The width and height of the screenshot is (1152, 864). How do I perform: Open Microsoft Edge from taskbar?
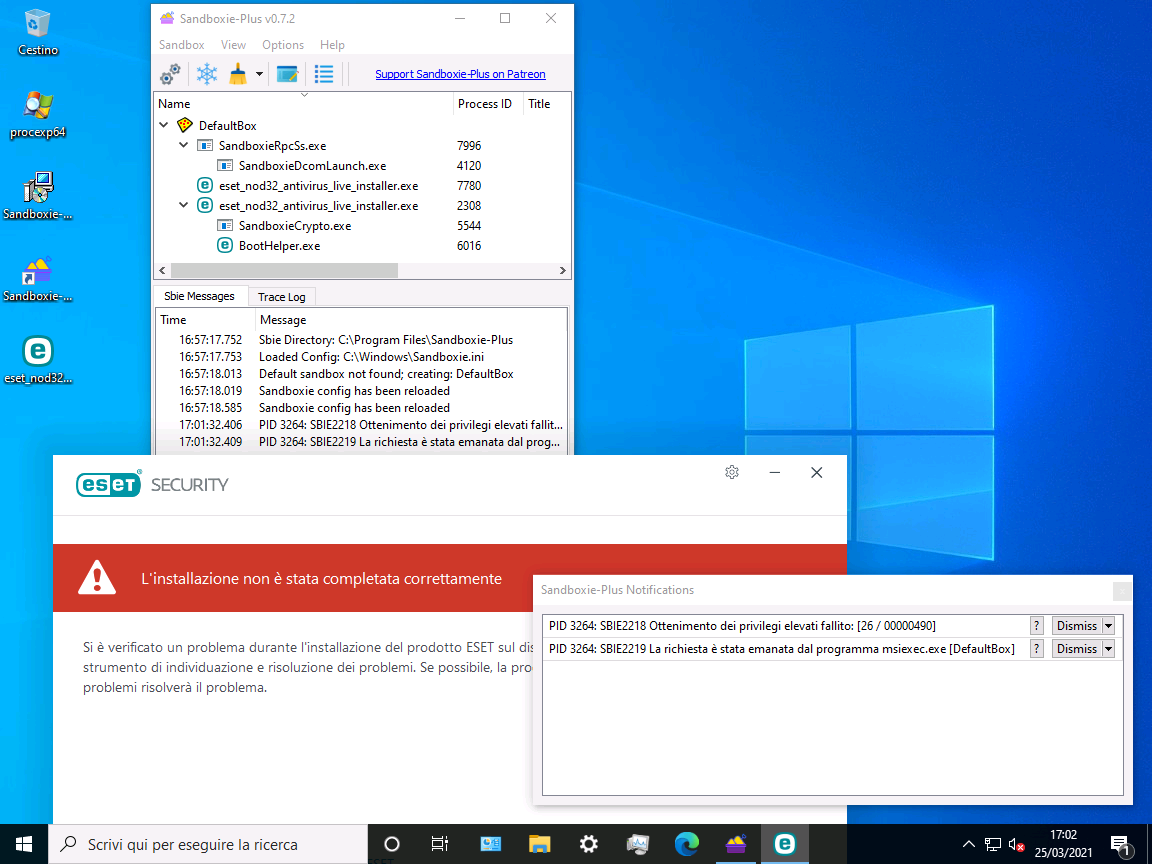click(x=687, y=844)
